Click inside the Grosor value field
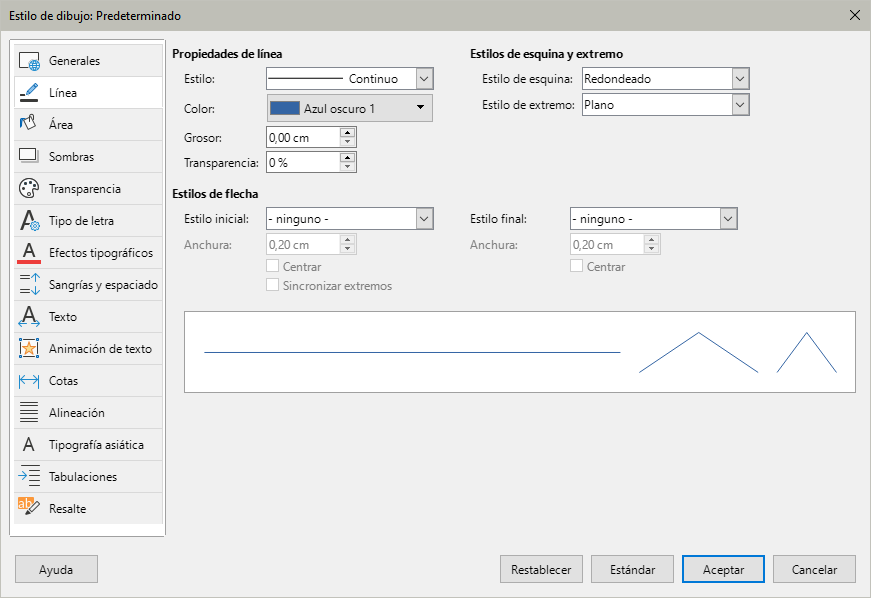 [300, 136]
